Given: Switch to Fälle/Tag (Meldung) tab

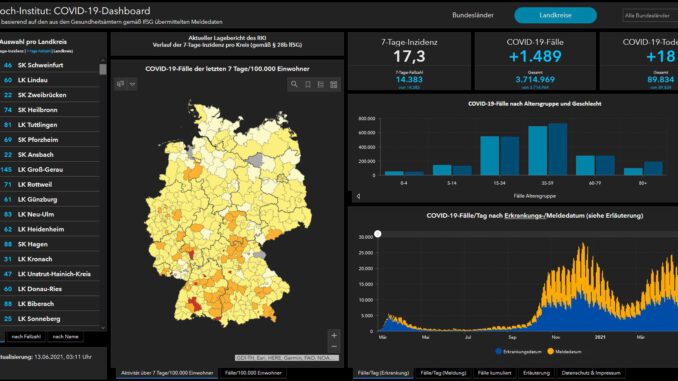Looking at the screenshot, I should [443, 373].
